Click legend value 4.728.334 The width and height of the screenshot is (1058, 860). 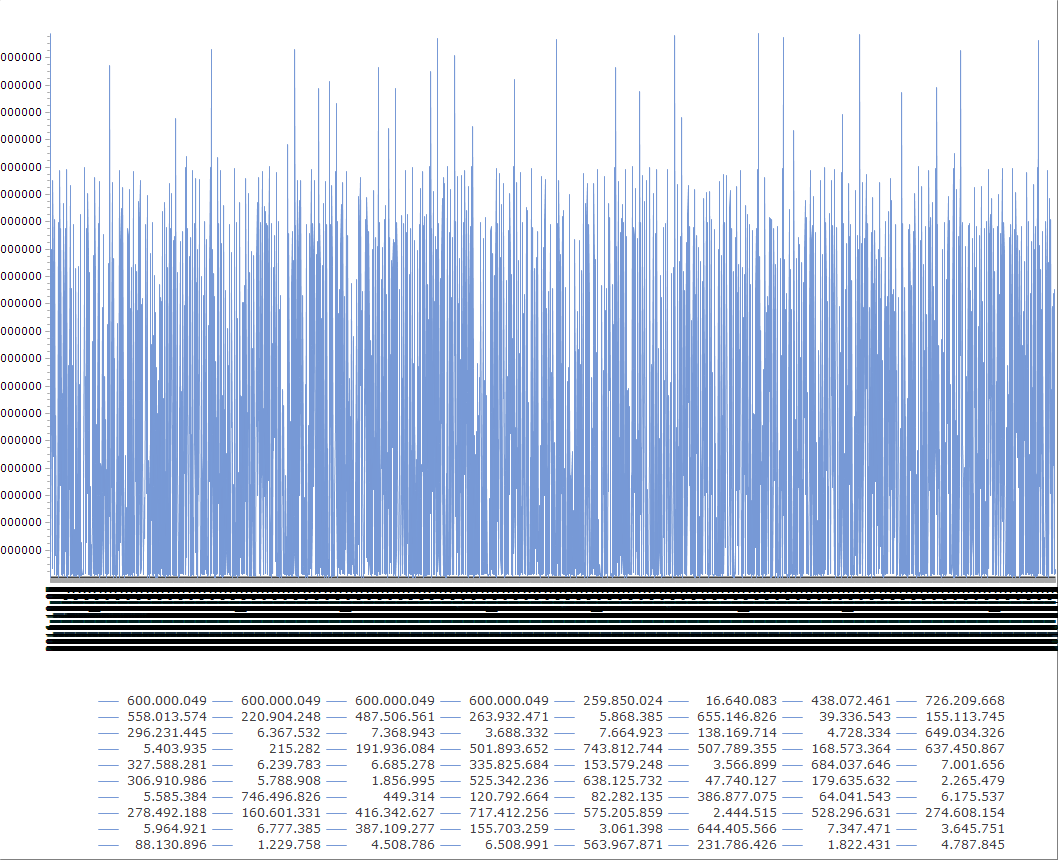[859, 733]
